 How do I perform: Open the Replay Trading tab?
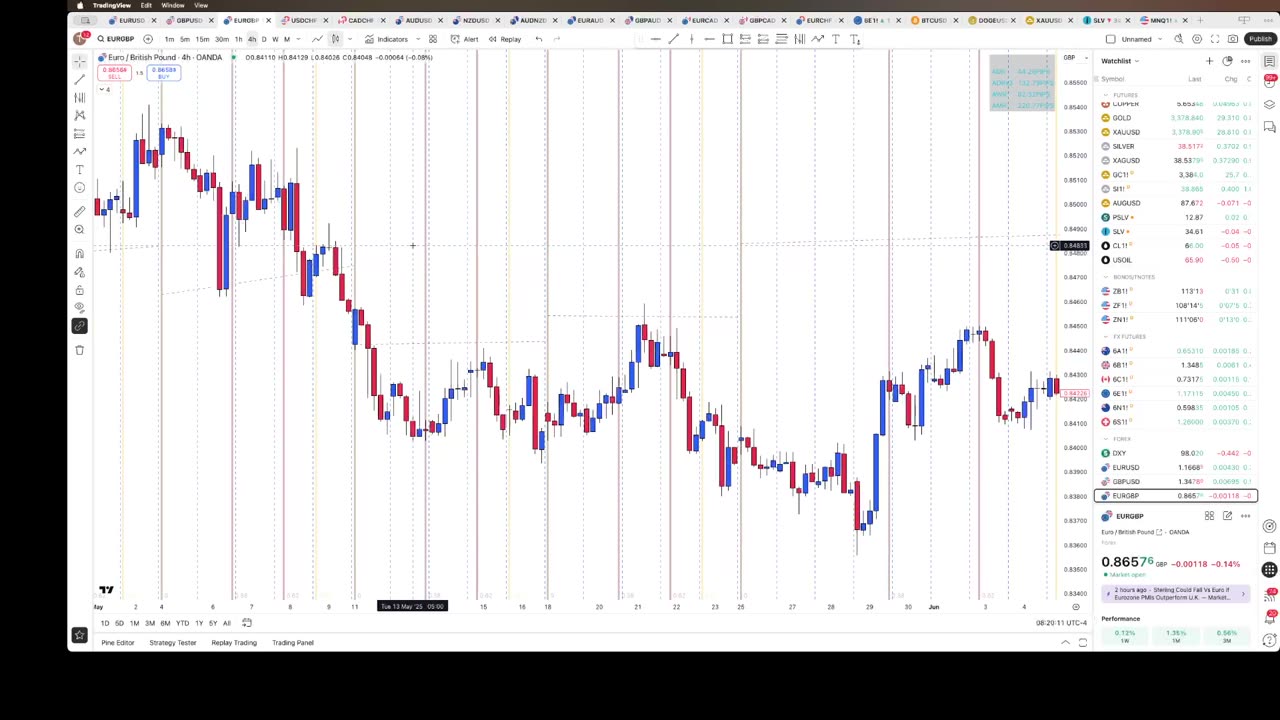pyautogui.click(x=234, y=643)
